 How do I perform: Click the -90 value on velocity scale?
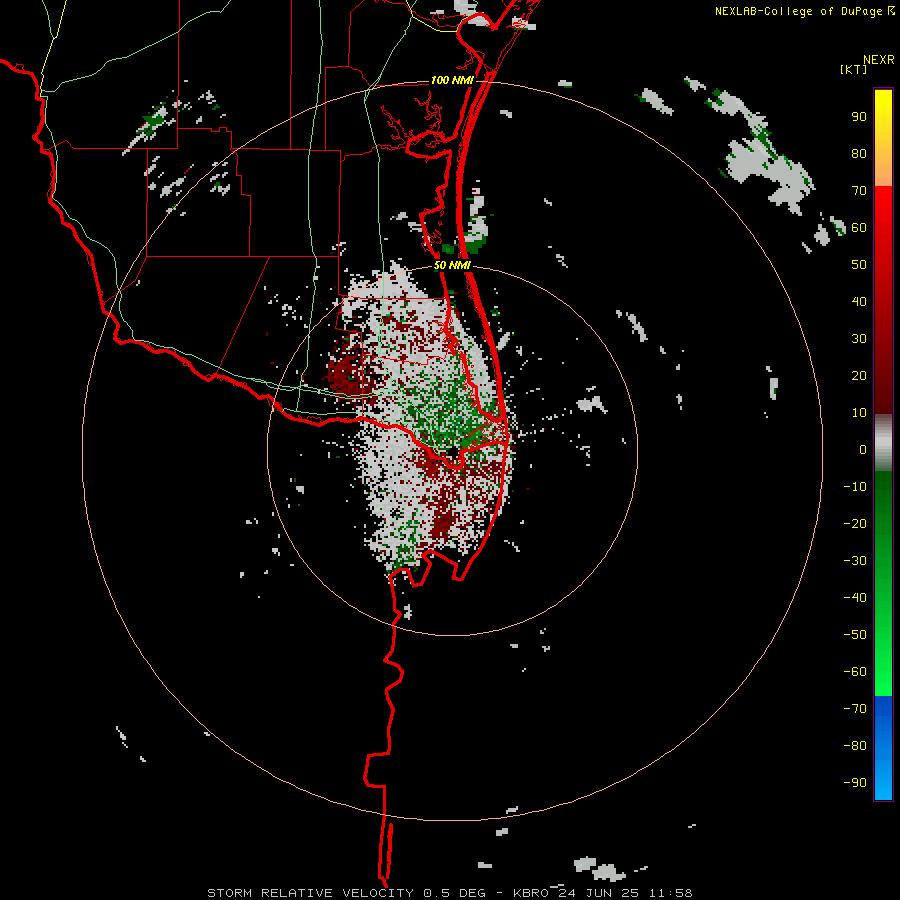click(855, 782)
